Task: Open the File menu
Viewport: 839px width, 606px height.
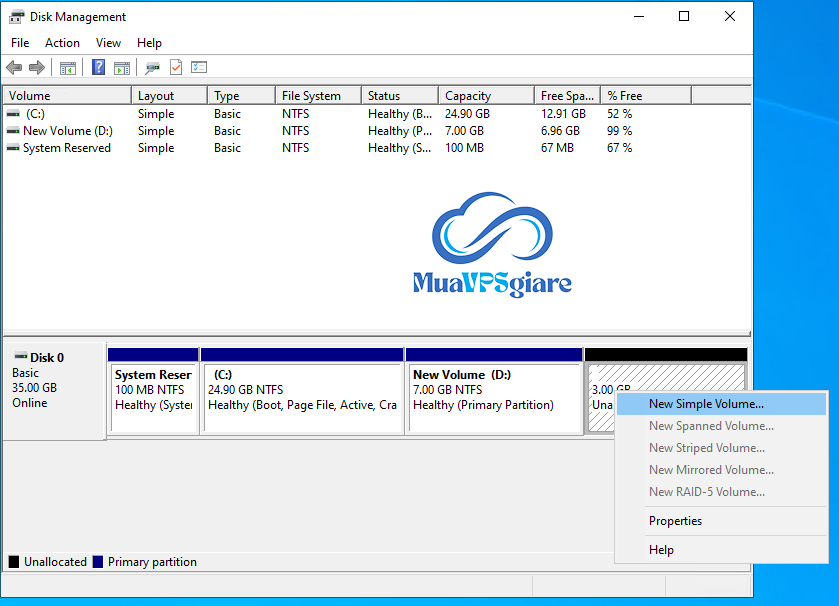Action: click(x=20, y=43)
